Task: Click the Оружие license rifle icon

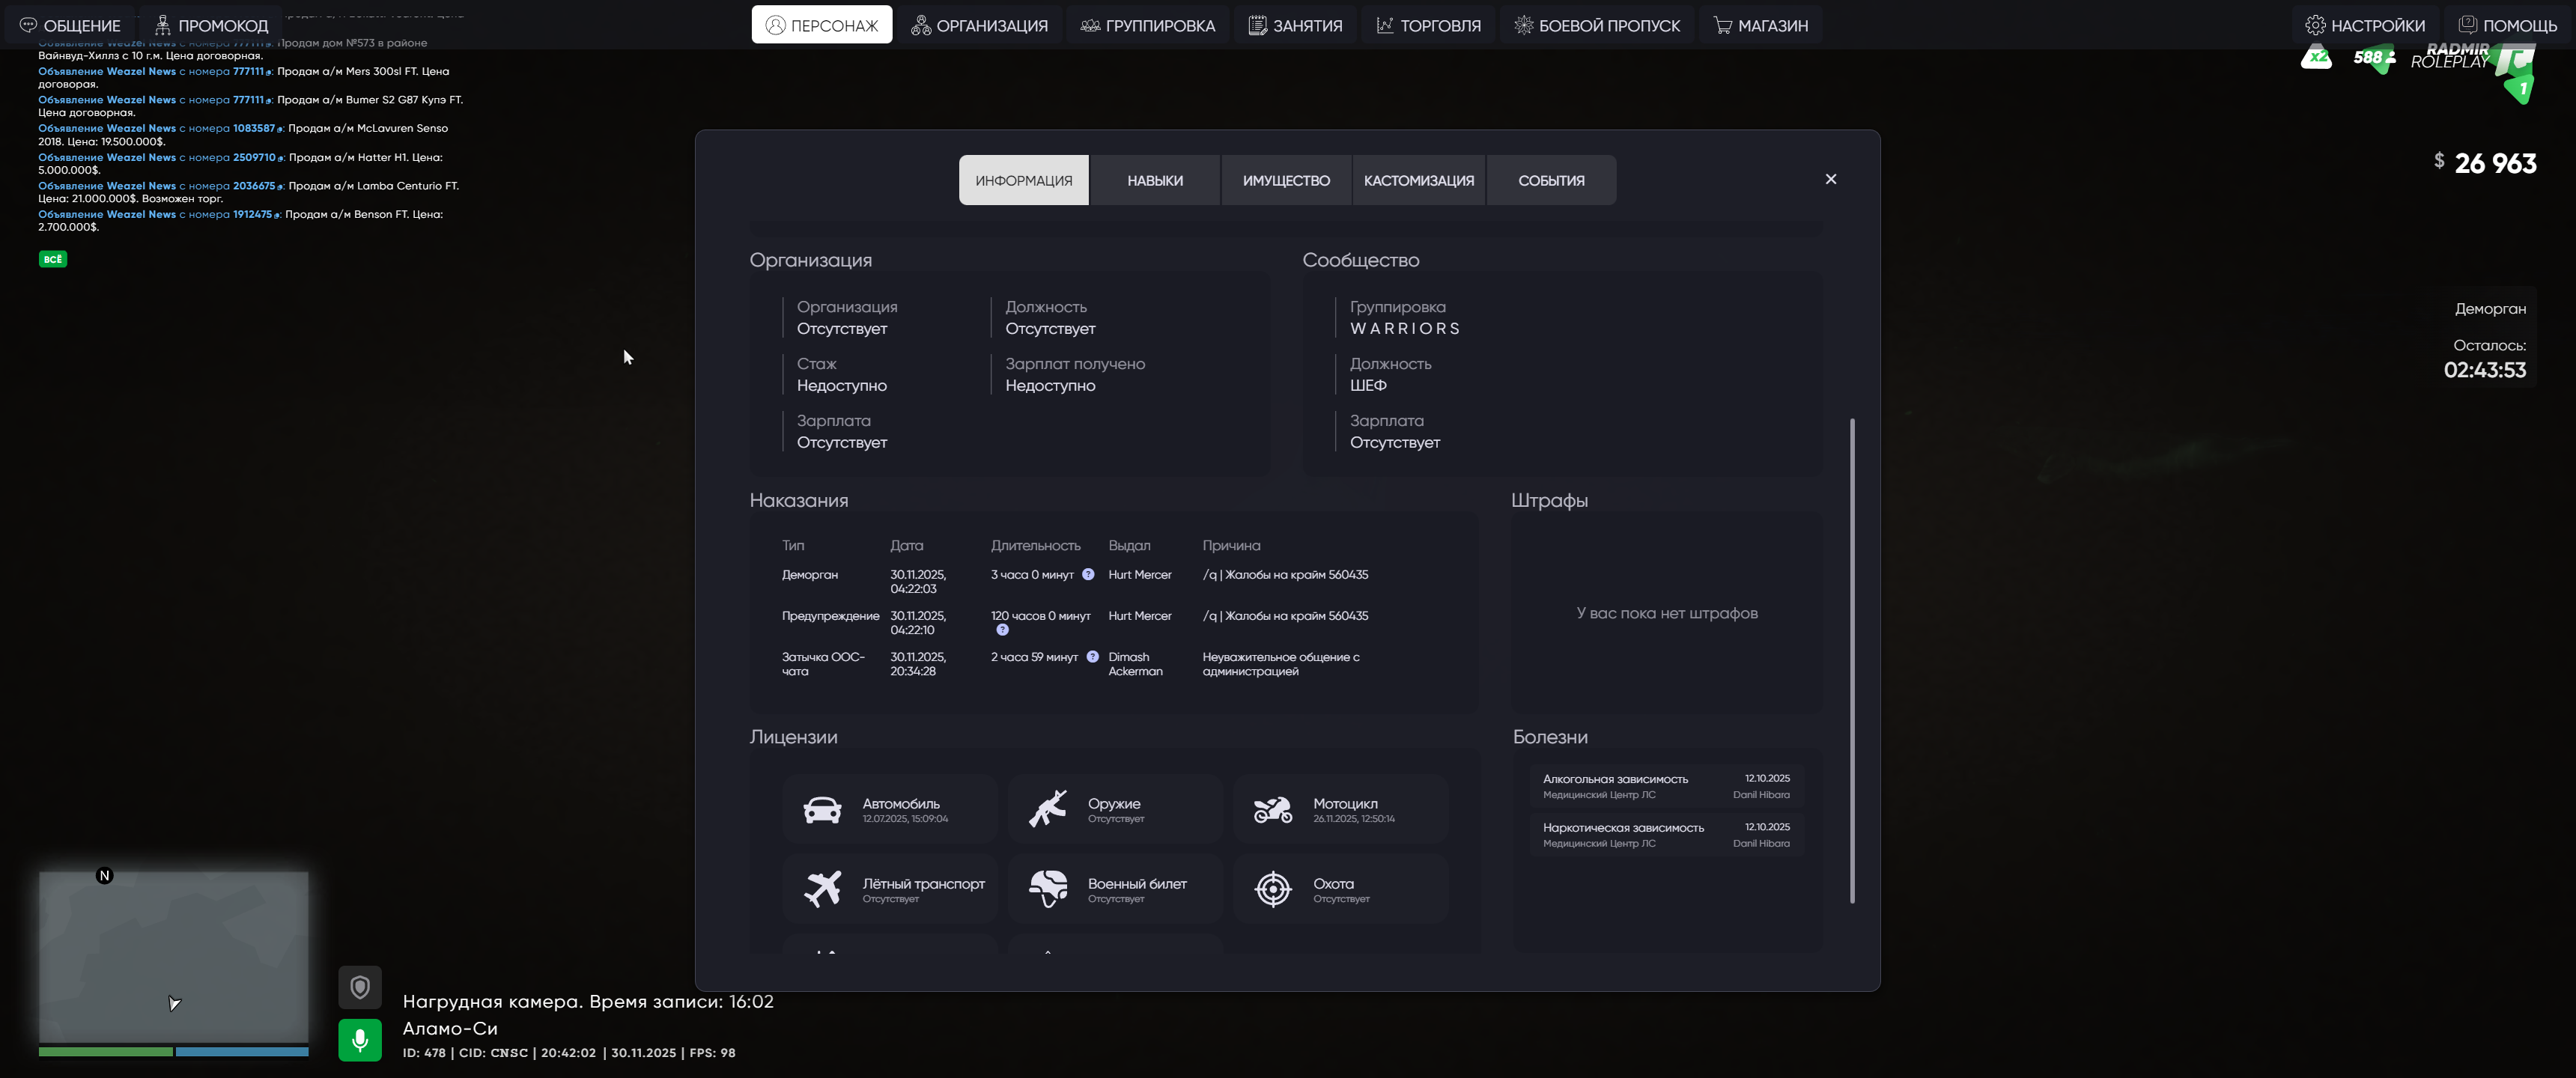Action: (1049, 808)
